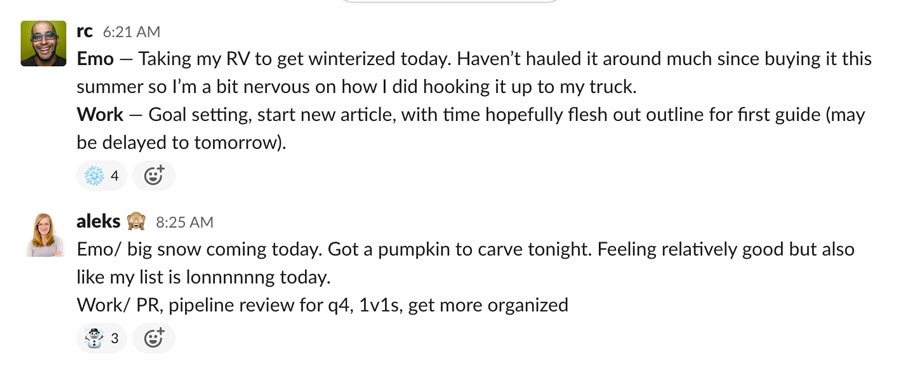Add a reaction to aleks's message
Image resolution: width=900 pixels, height=367 pixels.
(x=153, y=338)
